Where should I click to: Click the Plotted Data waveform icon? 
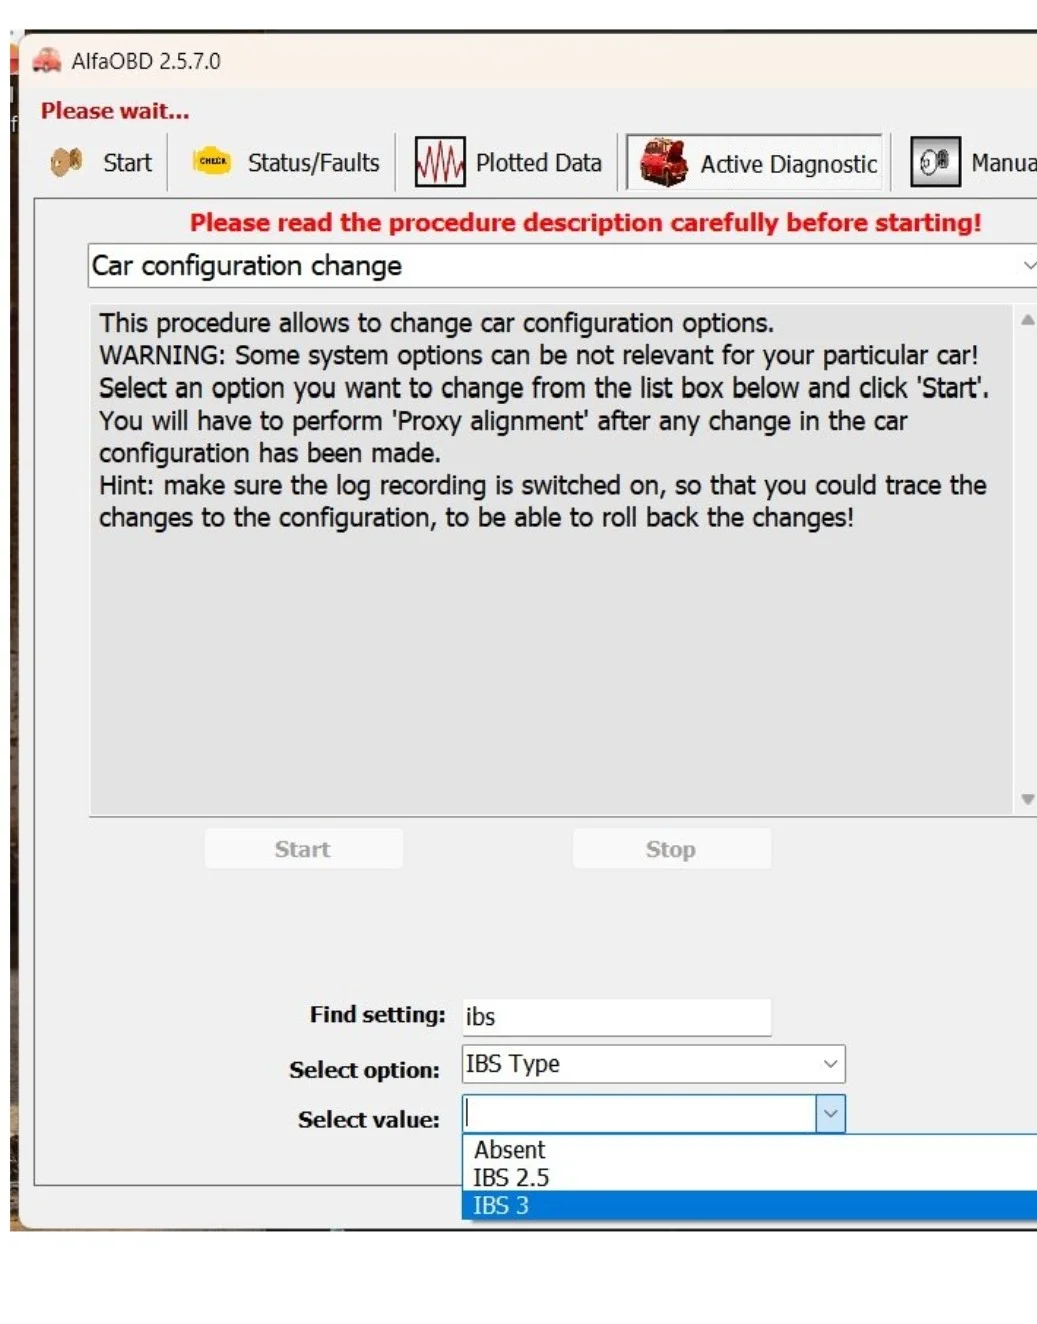tap(440, 162)
